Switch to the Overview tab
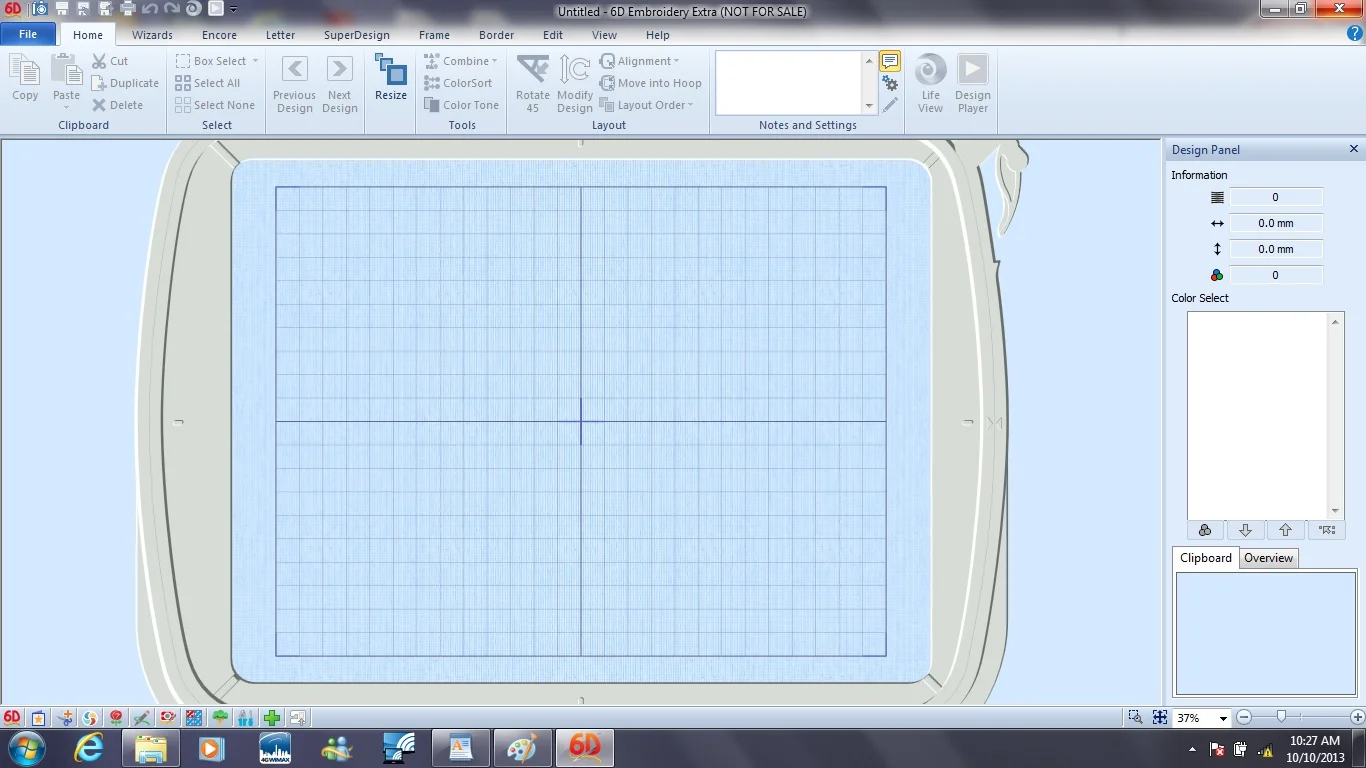Viewport: 1366px width, 768px height. [x=1268, y=558]
